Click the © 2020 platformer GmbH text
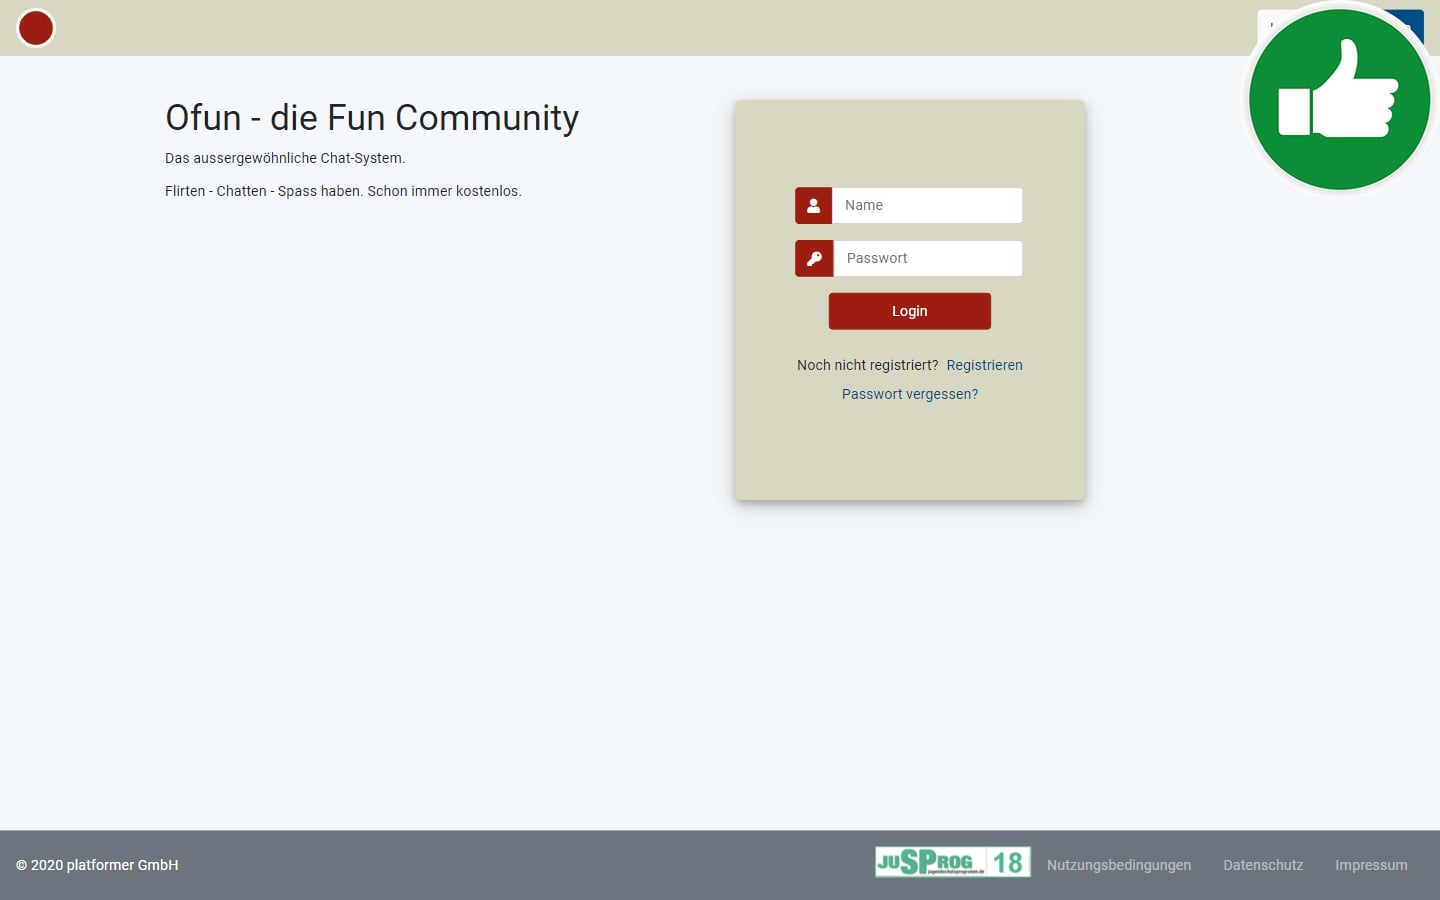 pos(97,866)
